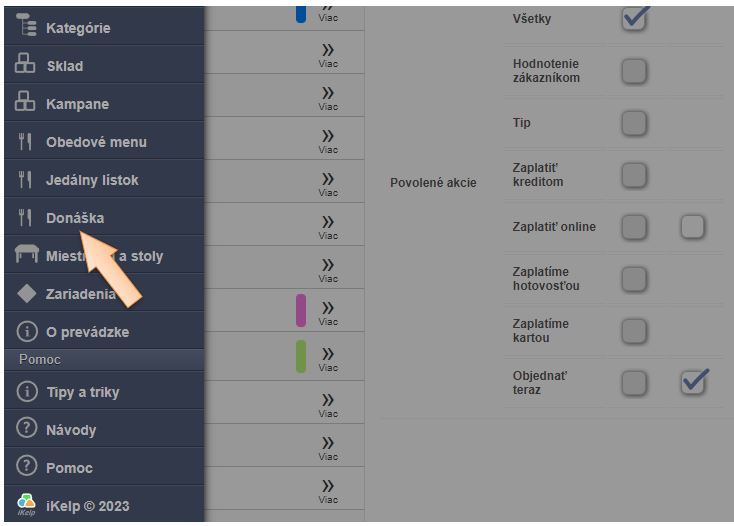Open the Pomoc help link

tap(69, 468)
